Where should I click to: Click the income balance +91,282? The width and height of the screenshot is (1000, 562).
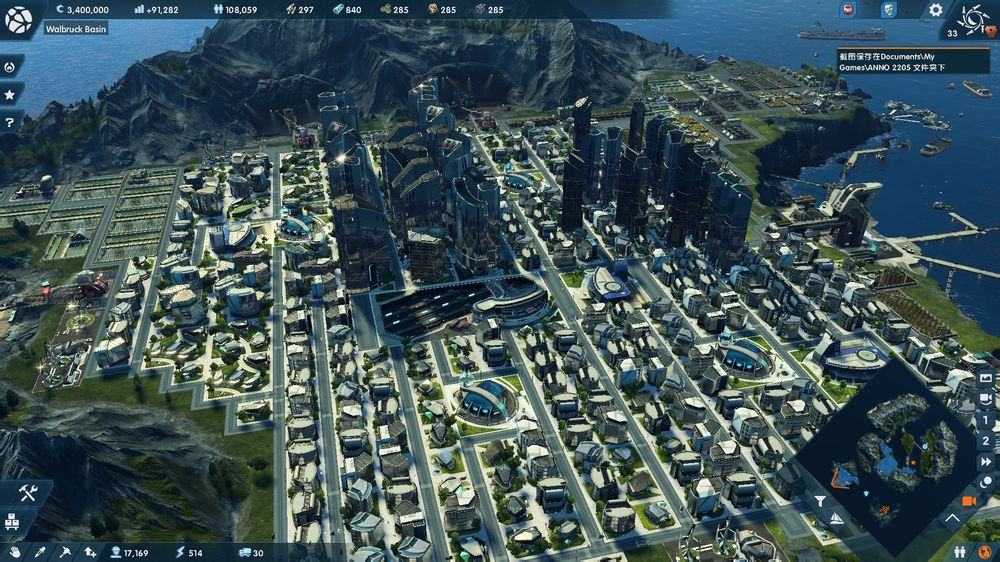[156, 10]
